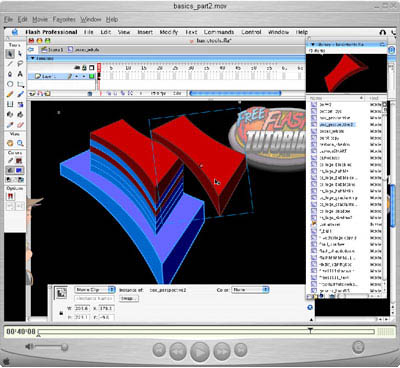The width and height of the screenshot is (400, 368).
Task: Jump to movie end button
Action: [x=240, y=350]
